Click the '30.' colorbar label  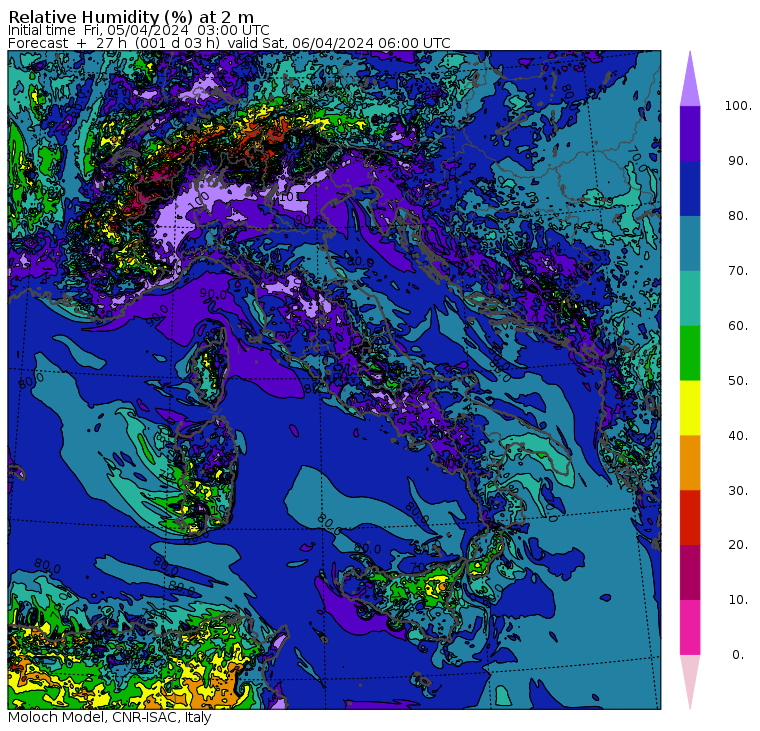click(738, 490)
